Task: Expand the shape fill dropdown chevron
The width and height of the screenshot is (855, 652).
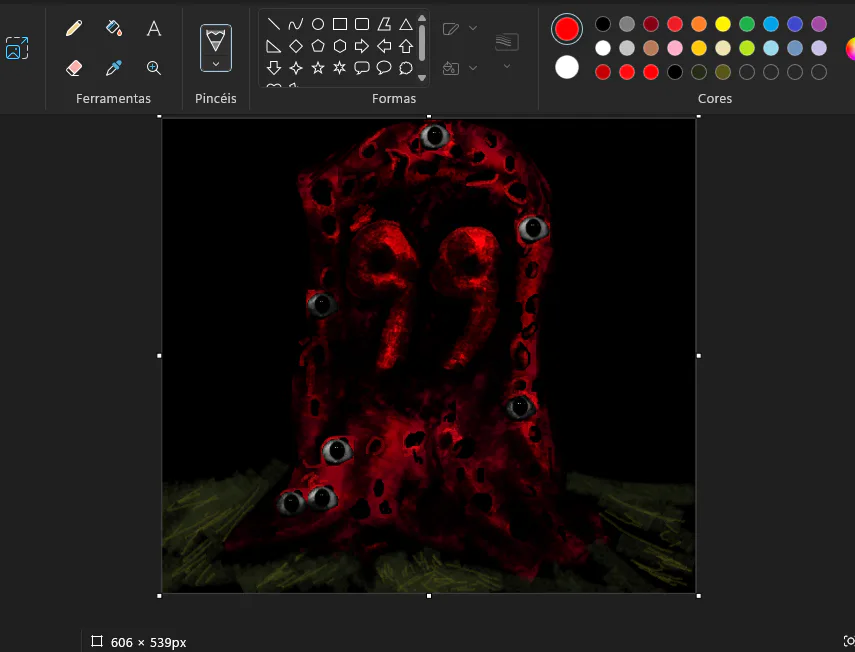Action: [x=473, y=68]
